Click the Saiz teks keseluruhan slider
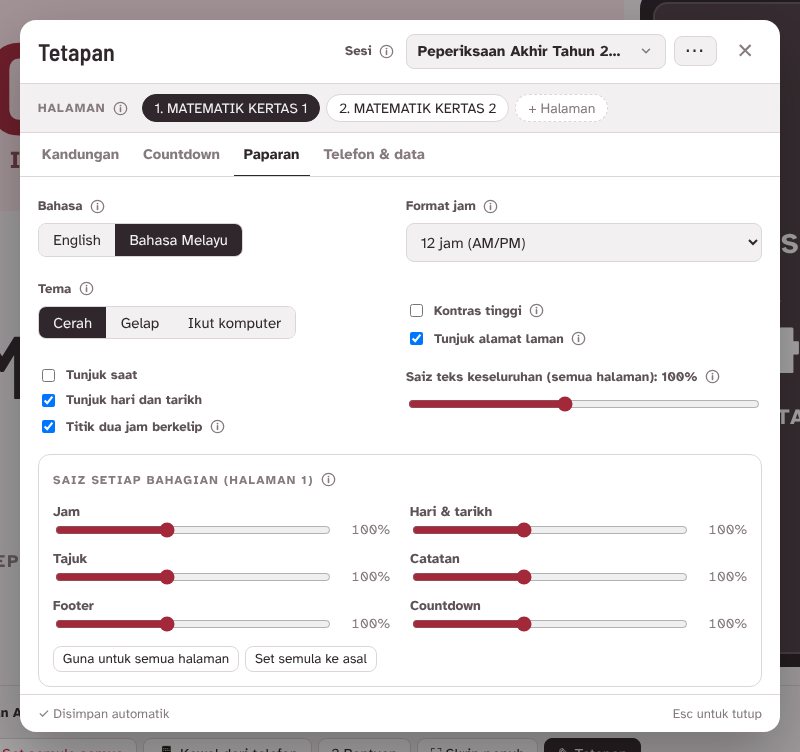The height and width of the screenshot is (752, 800). coord(584,404)
